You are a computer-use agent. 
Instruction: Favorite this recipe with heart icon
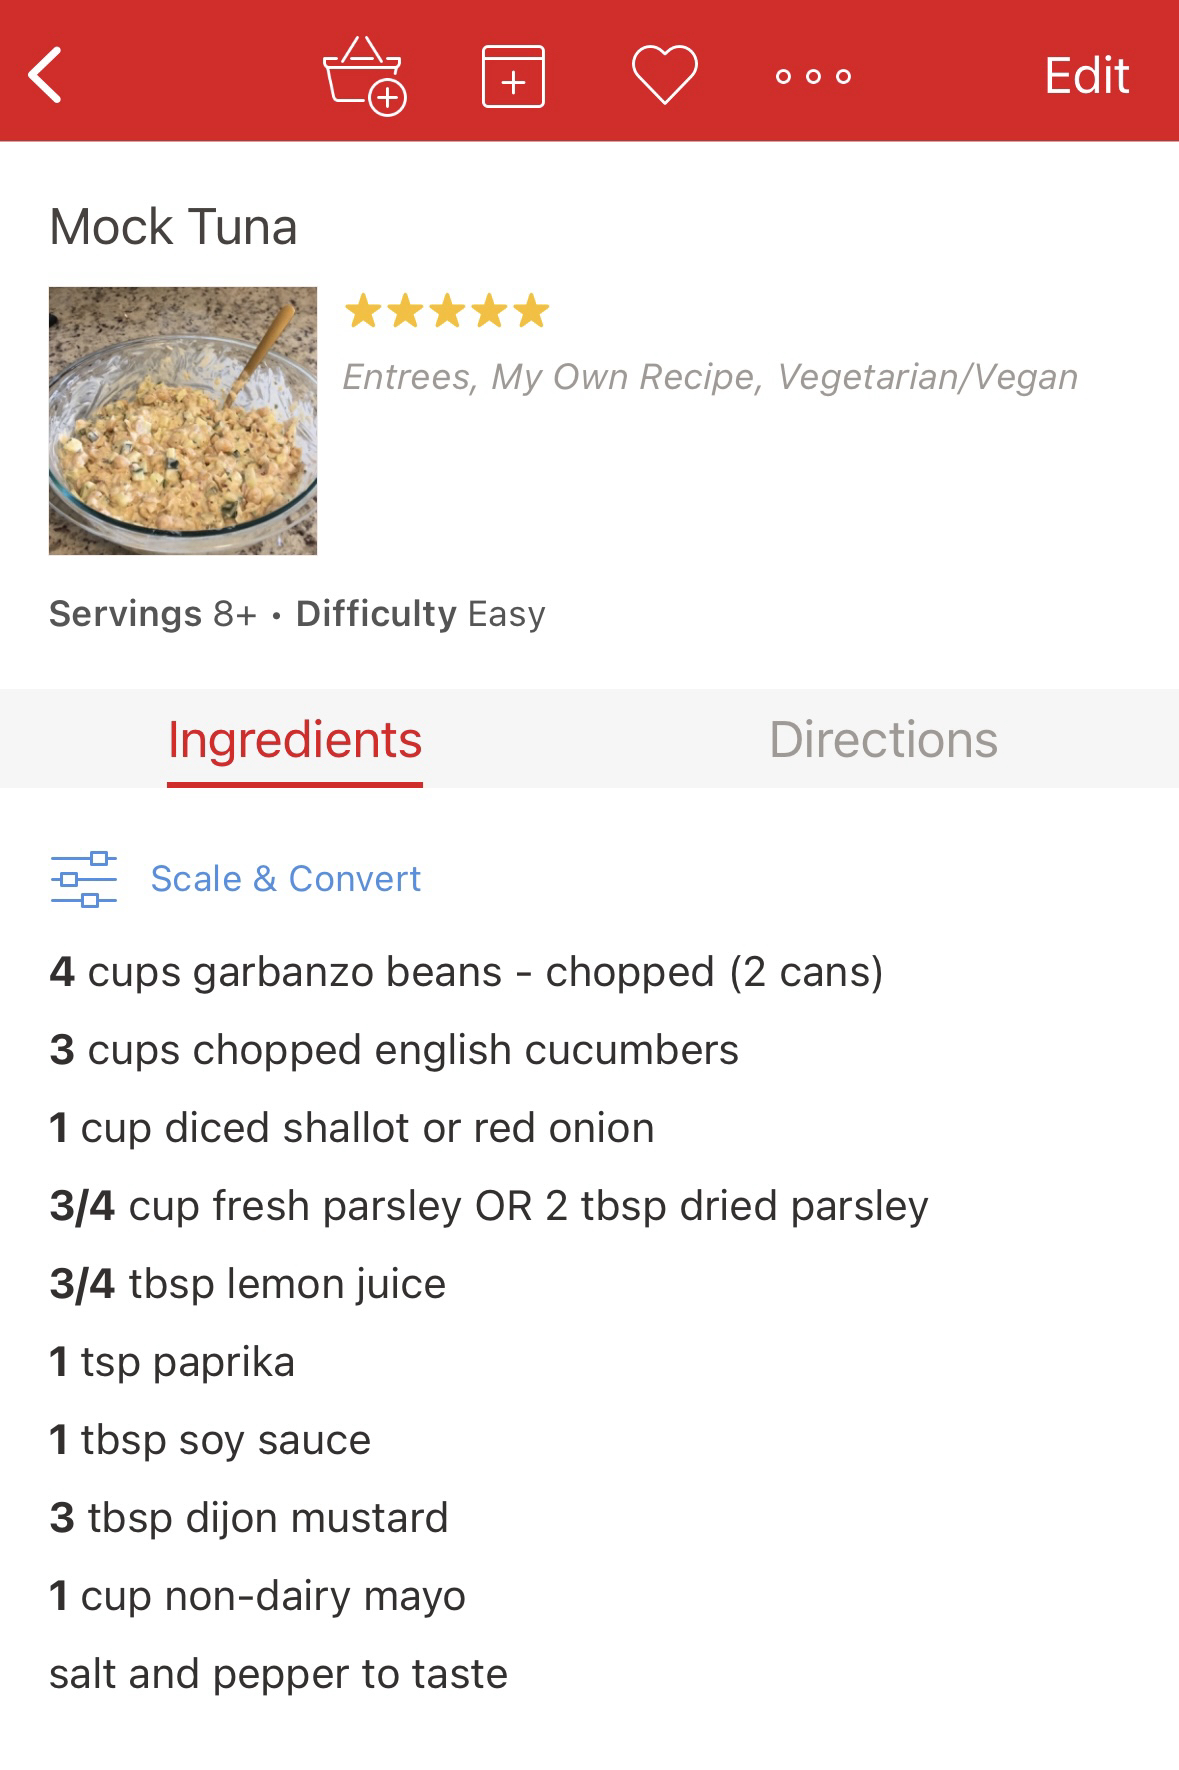[x=664, y=76]
